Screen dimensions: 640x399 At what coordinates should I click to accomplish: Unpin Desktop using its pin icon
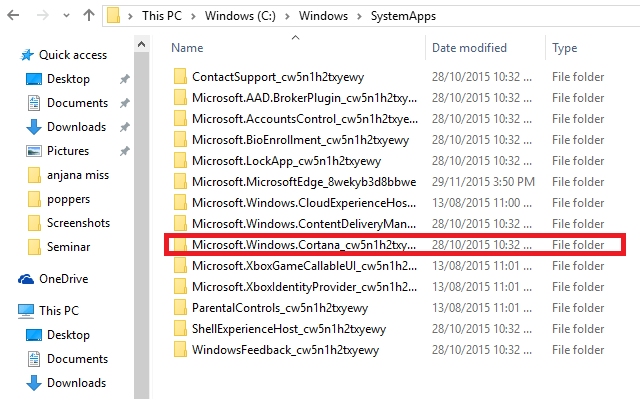(124, 79)
